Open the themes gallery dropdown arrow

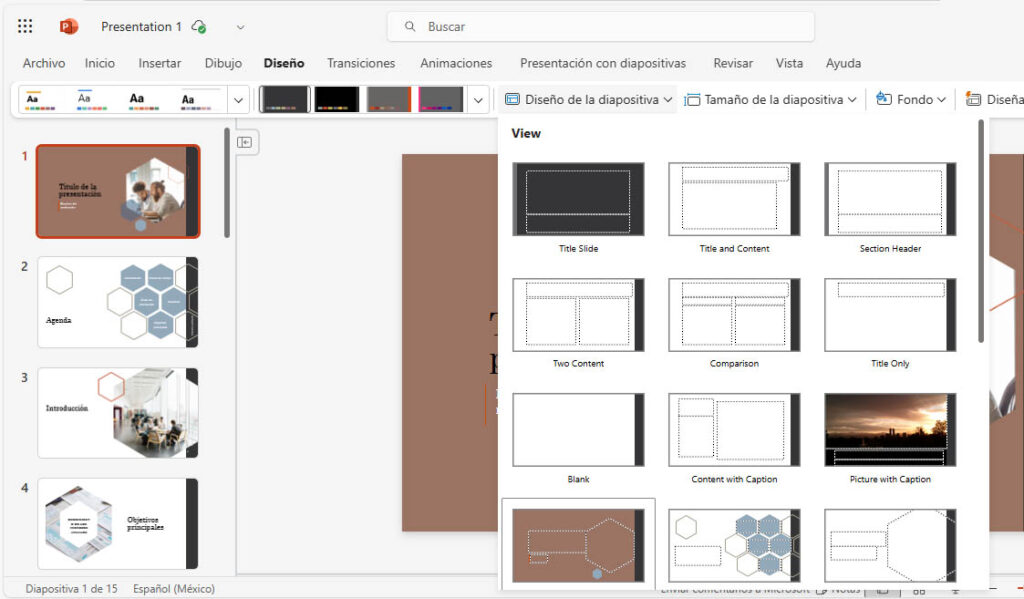(x=238, y=99)
